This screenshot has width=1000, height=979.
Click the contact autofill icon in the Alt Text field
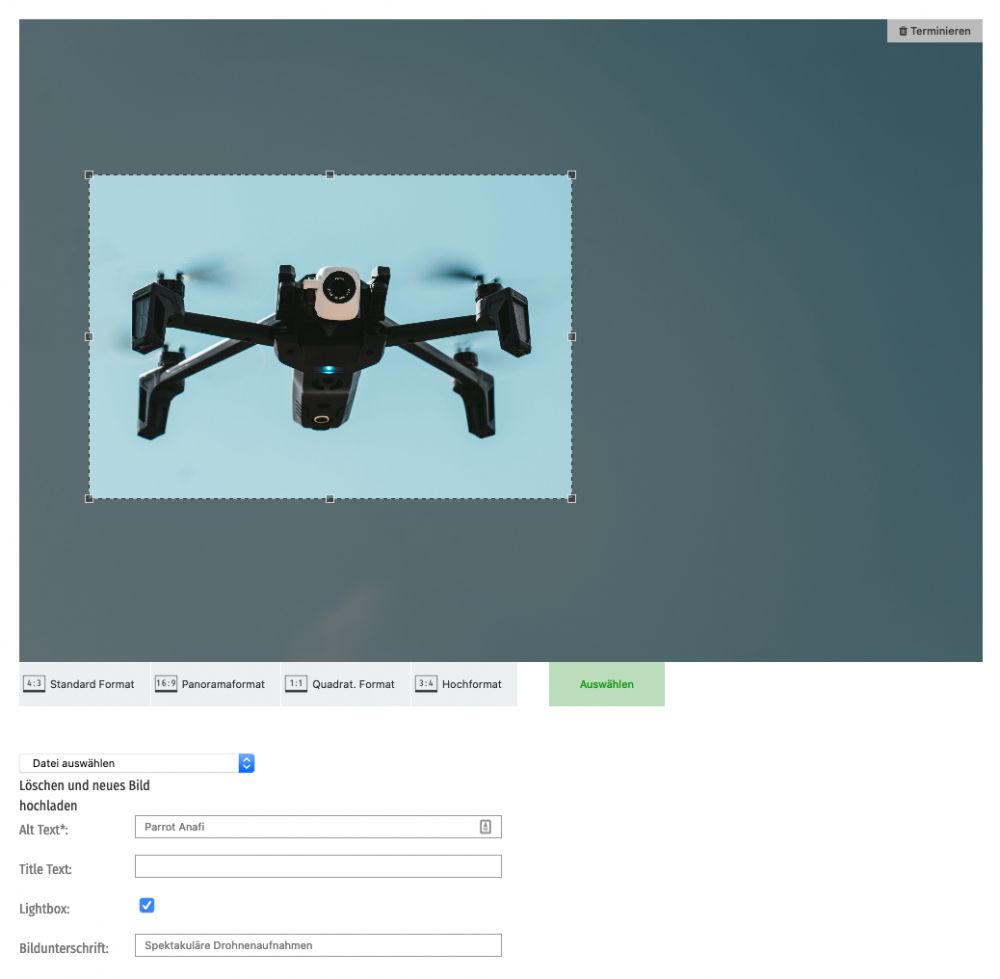pos(485,827)
